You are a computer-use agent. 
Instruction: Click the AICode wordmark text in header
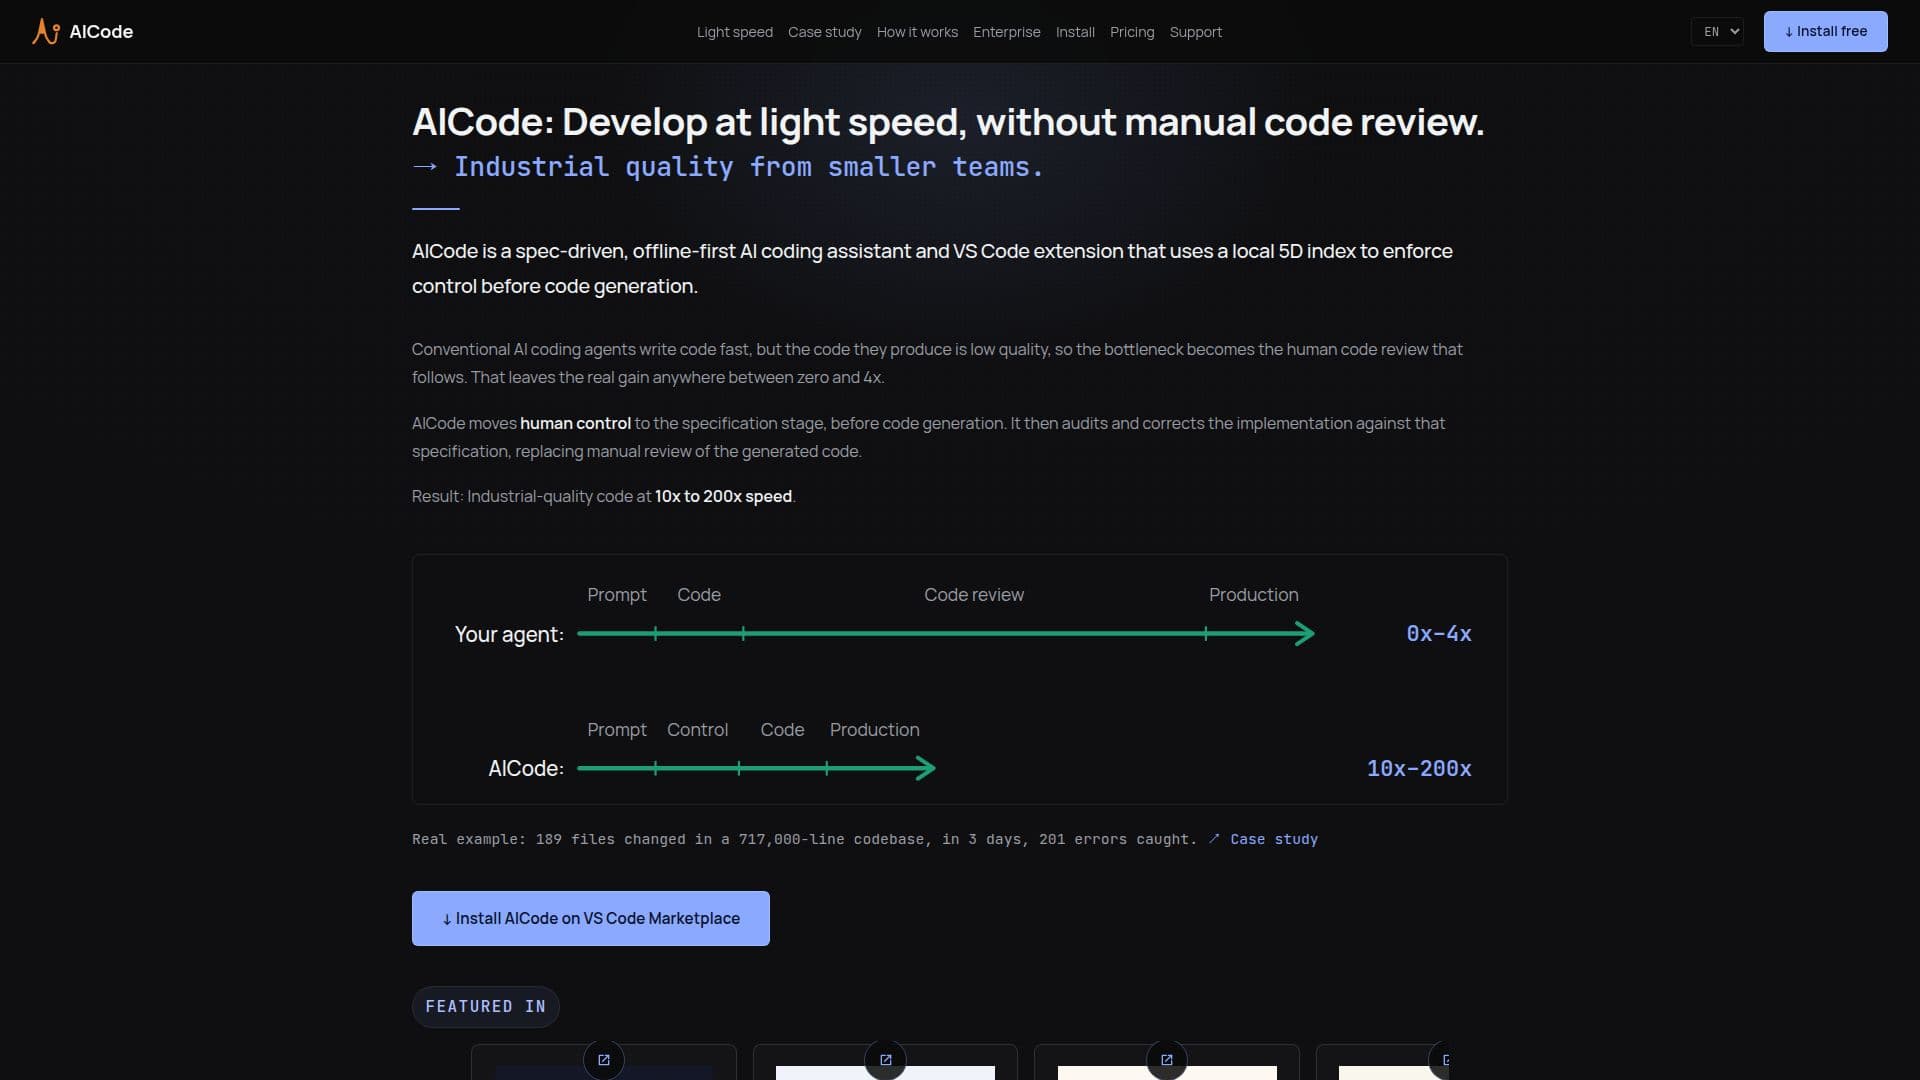[101, 31]
